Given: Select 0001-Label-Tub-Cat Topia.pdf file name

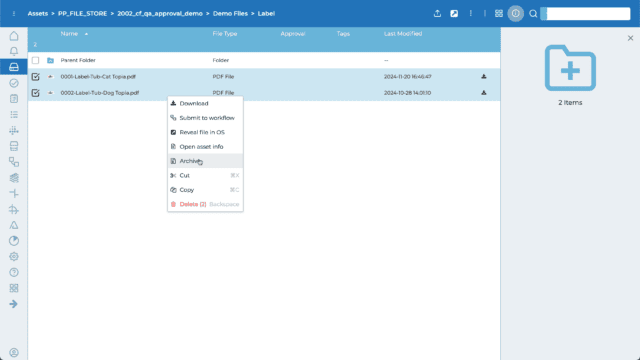Looking at the screenshot, I should [98, 77].
